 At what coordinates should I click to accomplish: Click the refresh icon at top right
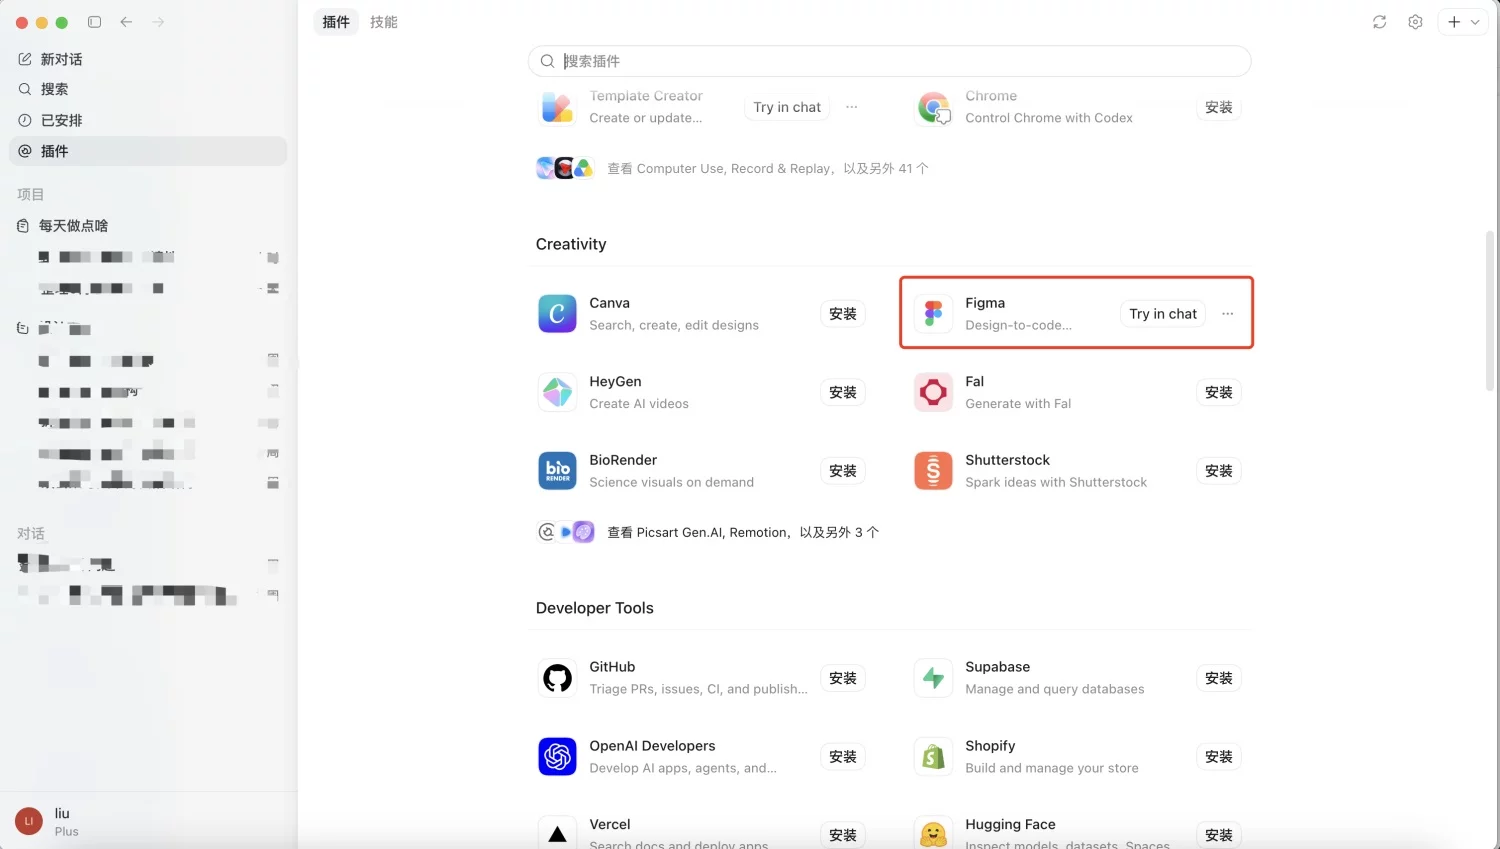tap(1380, 22)
